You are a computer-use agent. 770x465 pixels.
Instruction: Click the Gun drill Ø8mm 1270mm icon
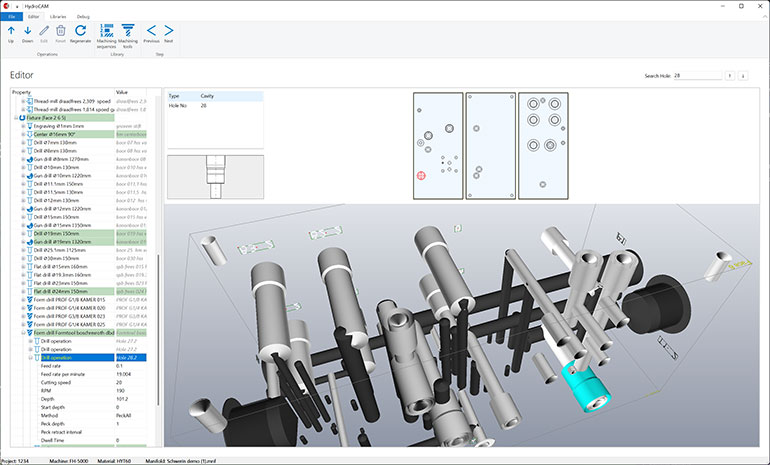pyautogui.click(x=30, y=159)
